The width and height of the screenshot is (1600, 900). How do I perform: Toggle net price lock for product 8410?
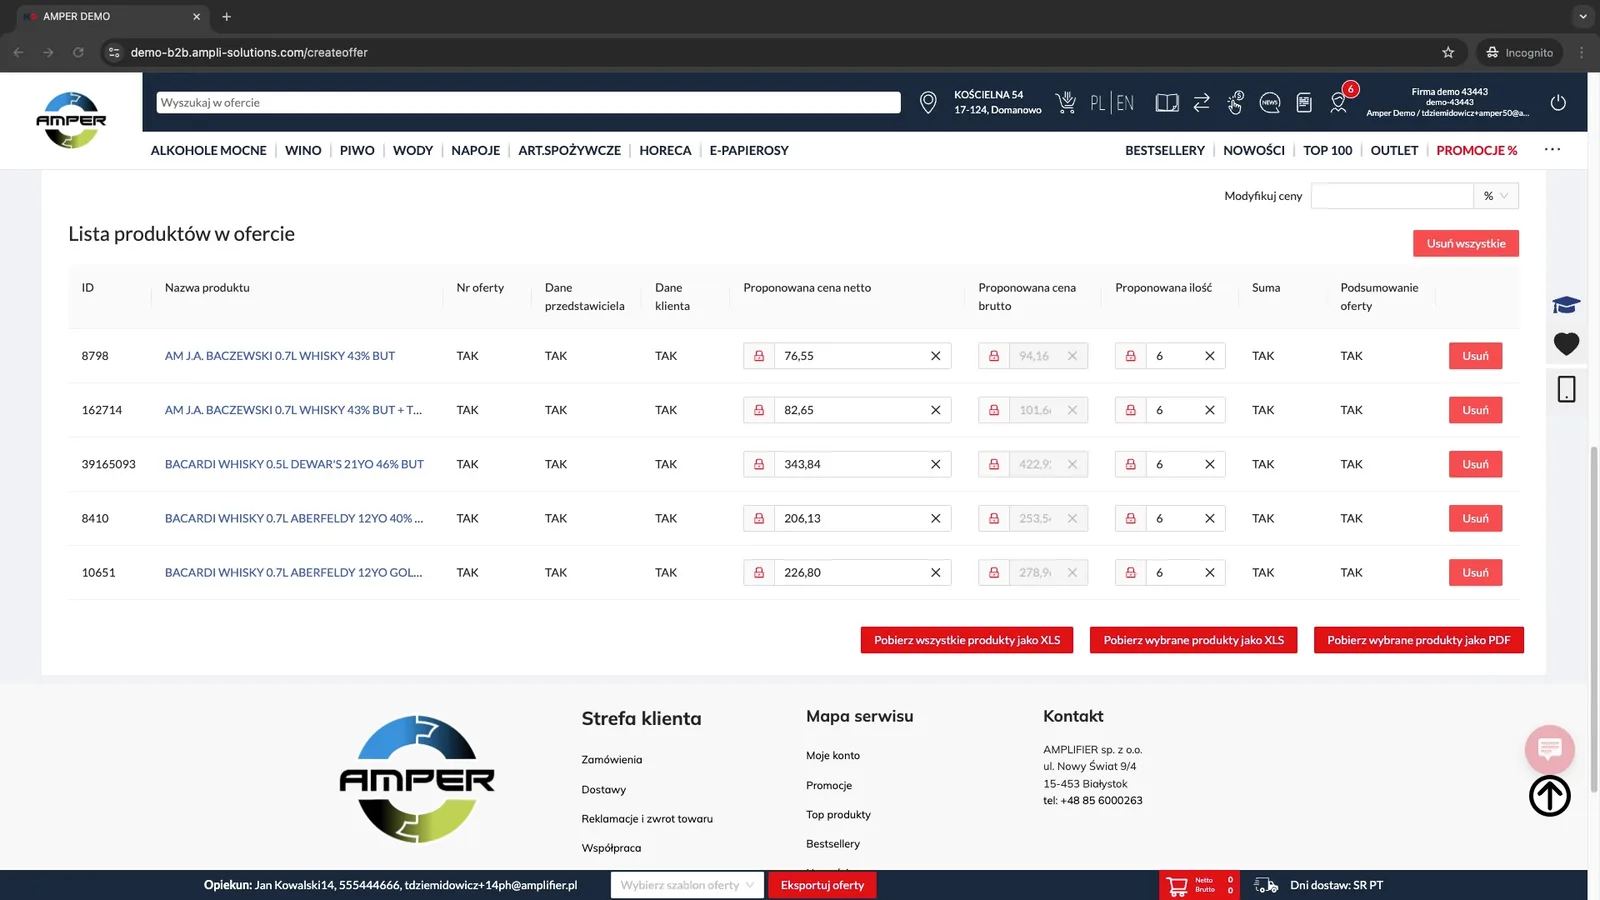pos(759,518)
